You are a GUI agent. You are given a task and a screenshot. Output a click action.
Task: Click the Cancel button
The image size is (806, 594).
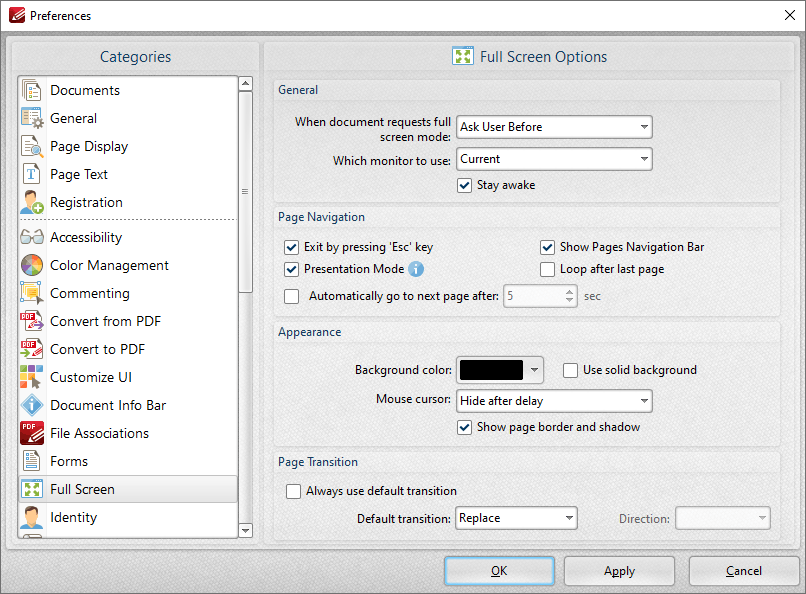tap(744, 571)
